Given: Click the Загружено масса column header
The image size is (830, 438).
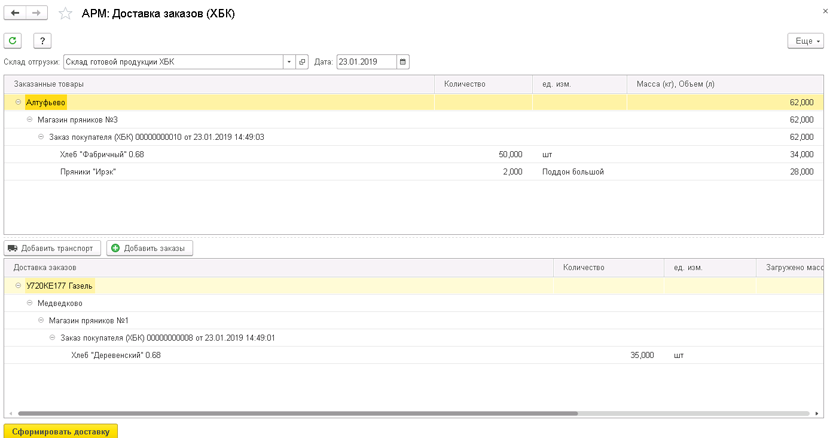Looking at the screenshot, I should [790, 267].
